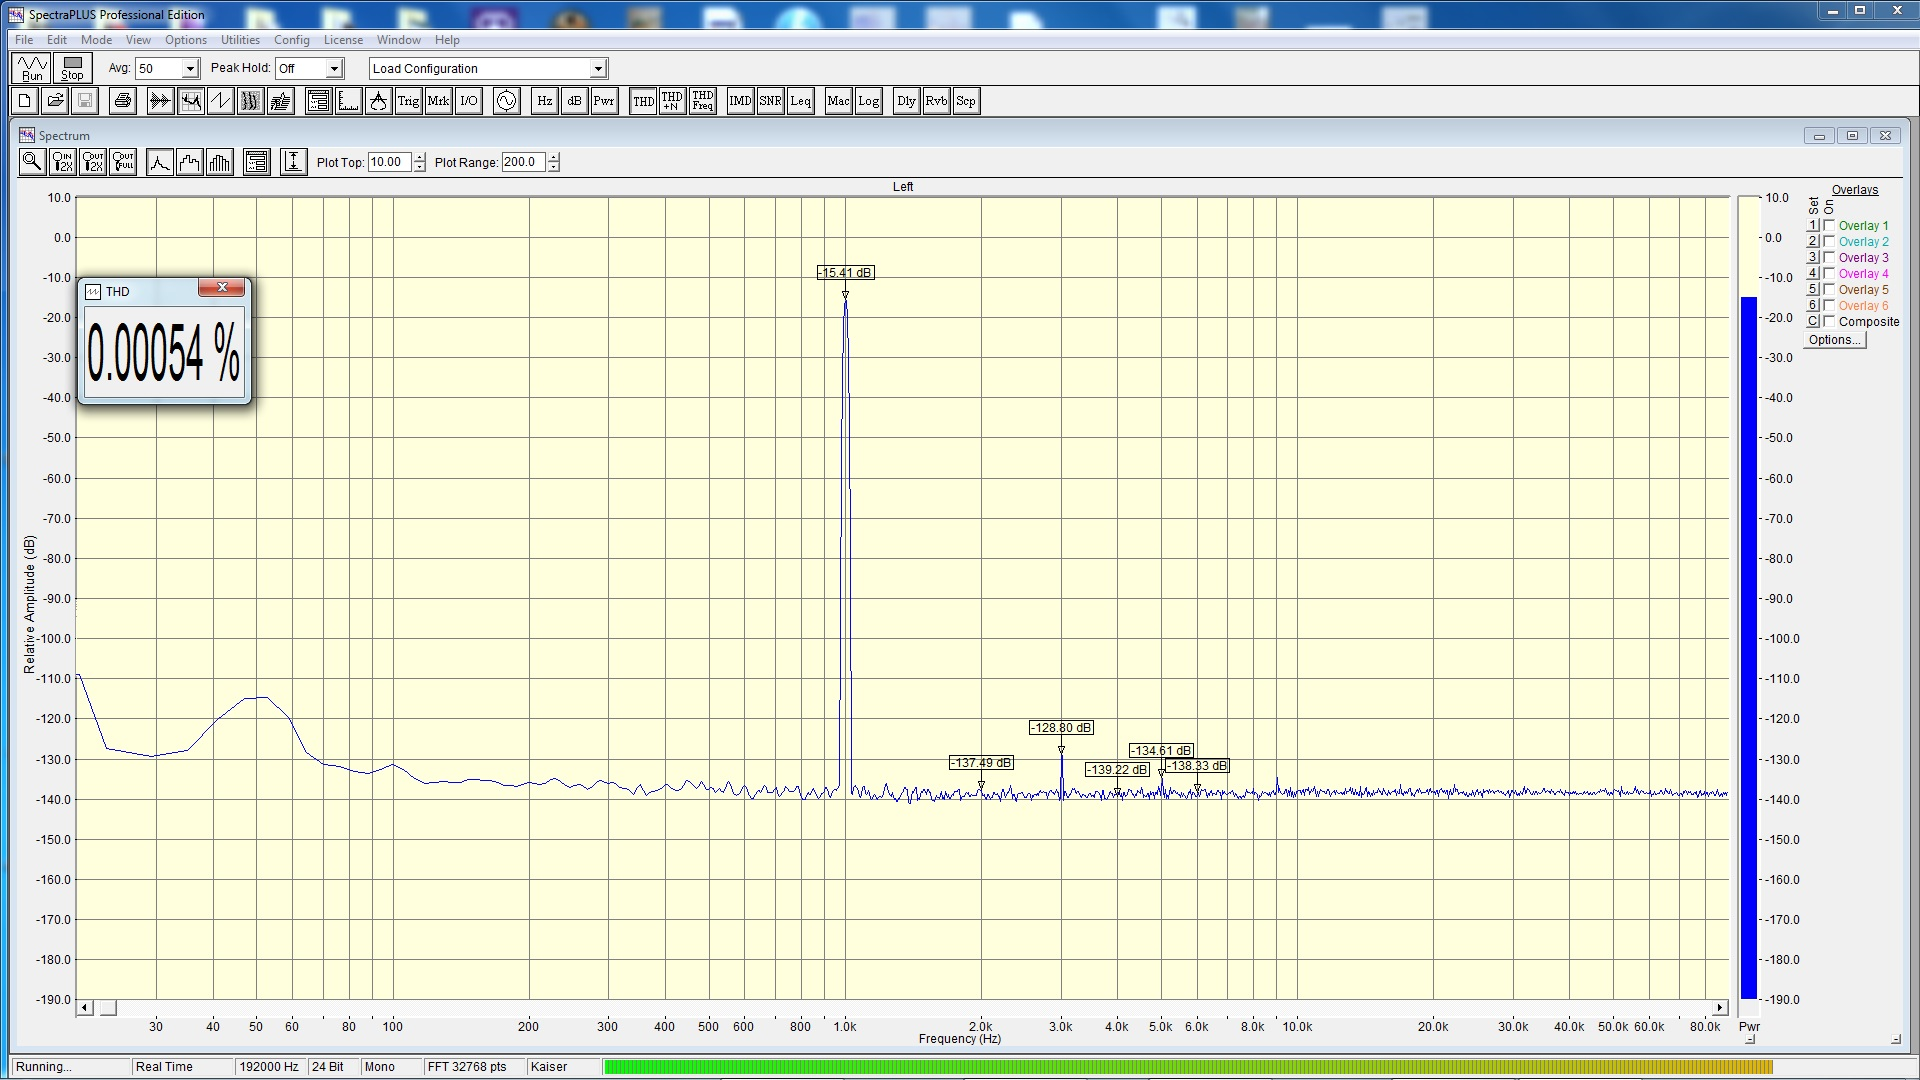
Task: Open the Utilities menu
Action: [240, 40]
